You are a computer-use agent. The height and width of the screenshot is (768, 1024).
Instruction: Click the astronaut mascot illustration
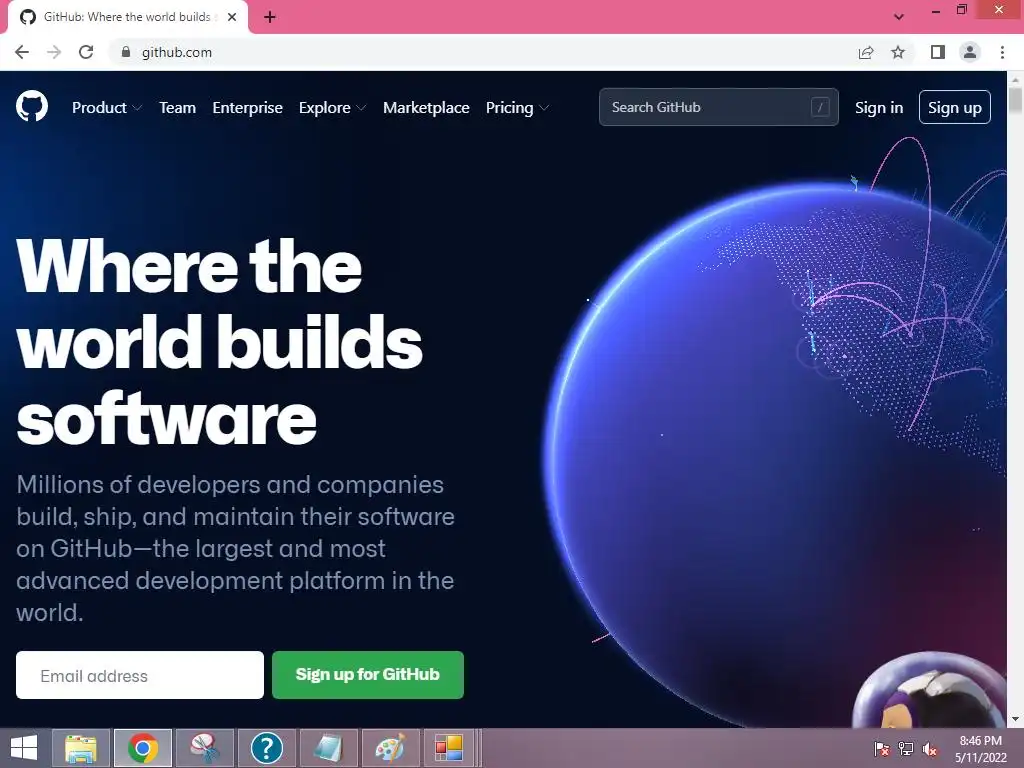coord(929,691)
